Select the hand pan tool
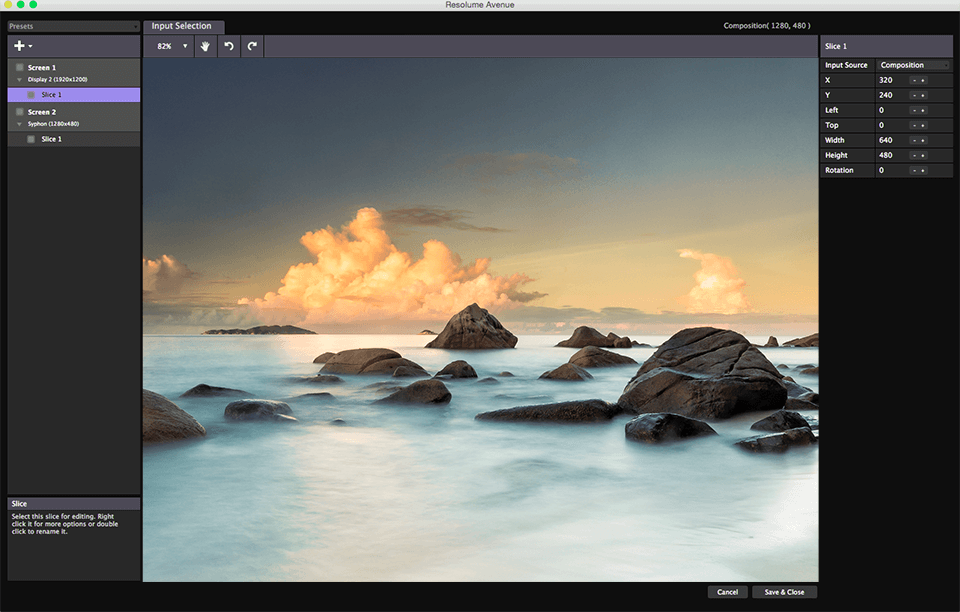Screen dimensions: 960x612 (x=205, y=46)
